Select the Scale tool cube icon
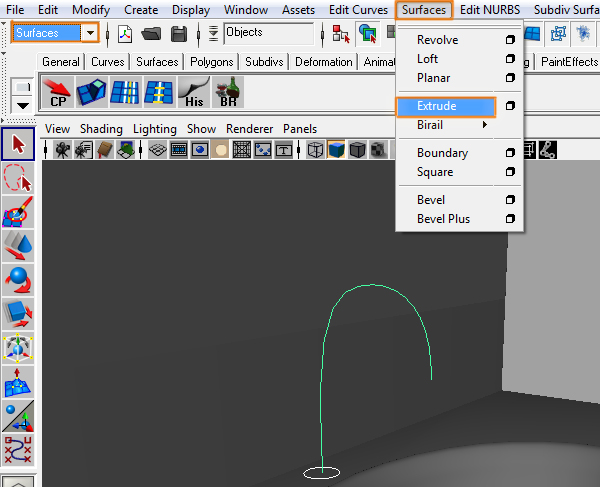The image size is (600, 487). click(x=18, y=314)
